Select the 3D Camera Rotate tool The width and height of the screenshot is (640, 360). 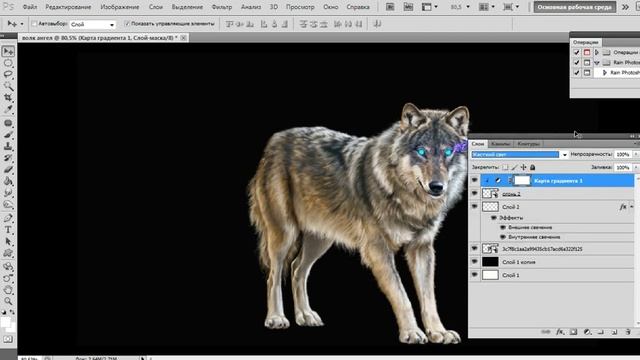click(x=8, y=278)
